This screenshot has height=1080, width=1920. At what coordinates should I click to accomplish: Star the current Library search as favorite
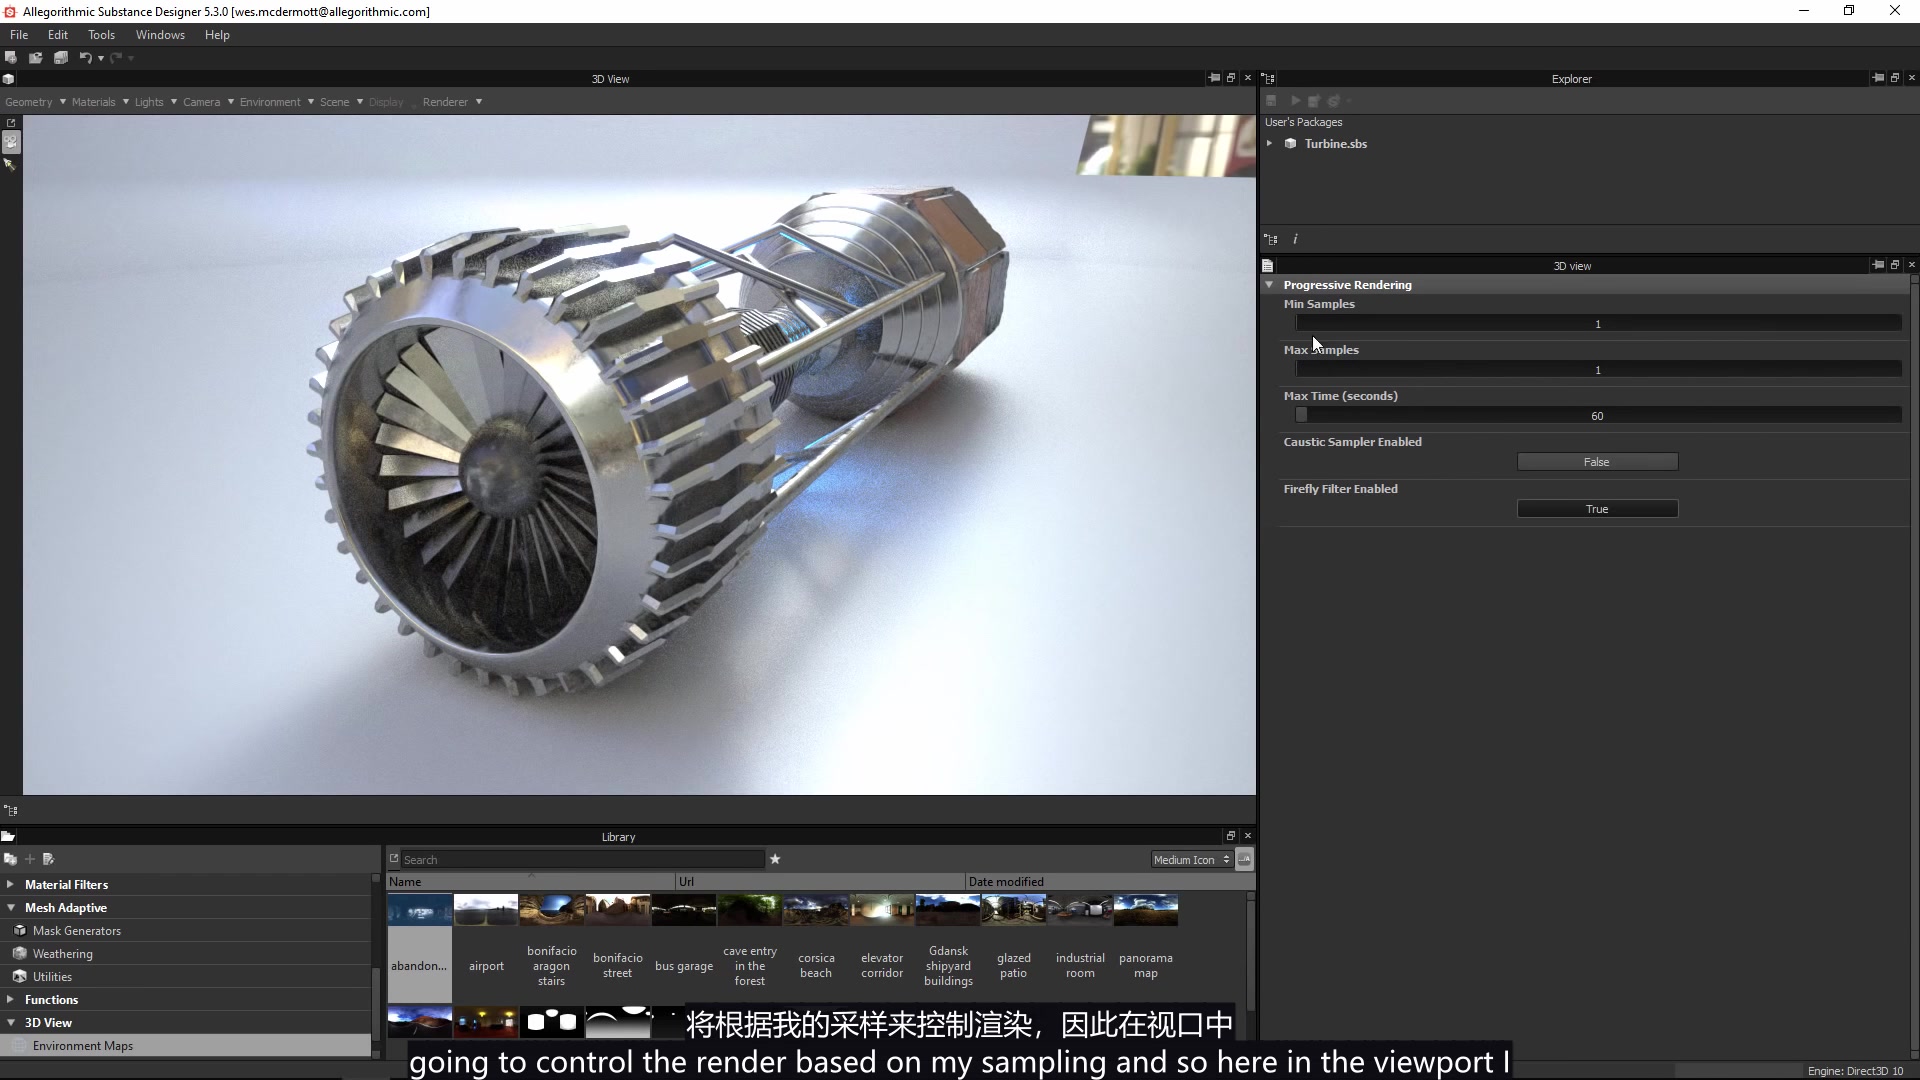pyautogui.click(x=776, y=859)
